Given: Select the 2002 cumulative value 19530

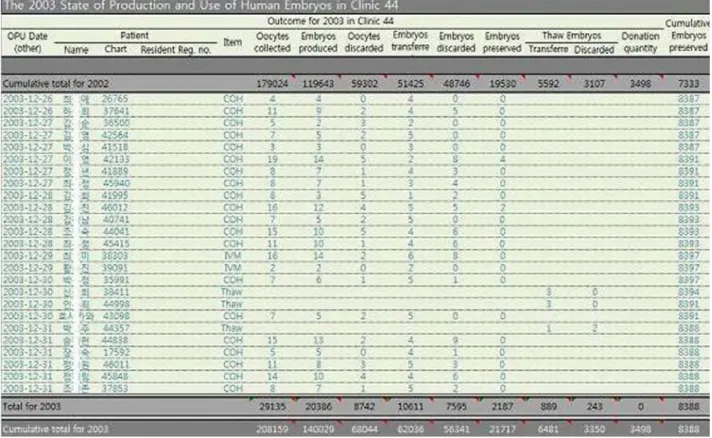Looking at the screenshot, I should point(502,84).
